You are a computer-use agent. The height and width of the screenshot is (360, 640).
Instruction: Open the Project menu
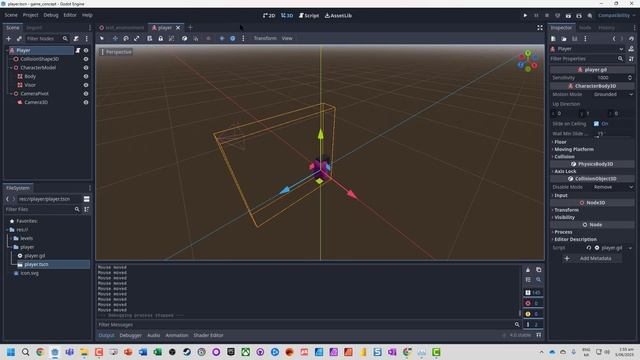[30, 15]
